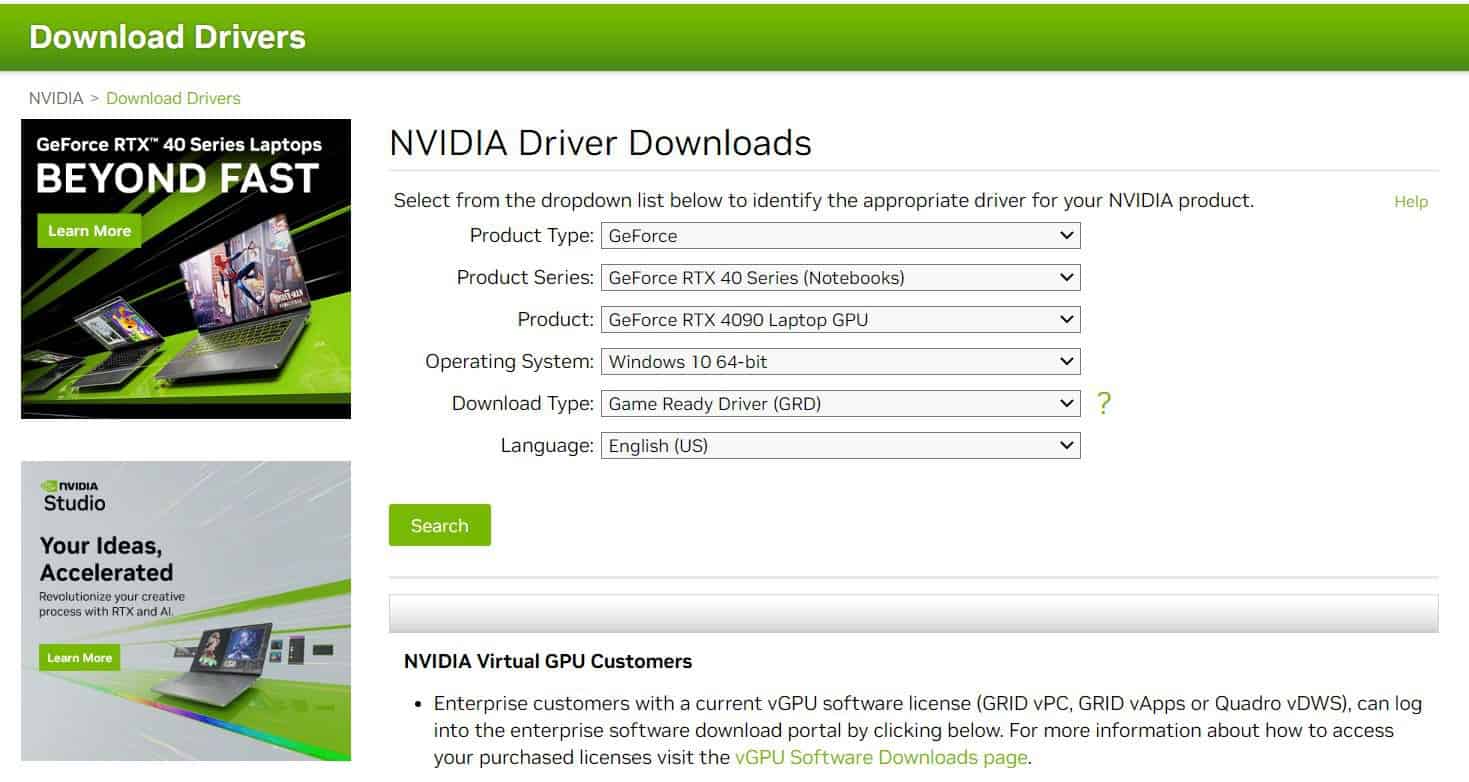
Task: Click the green Search button
Action: 440,525
